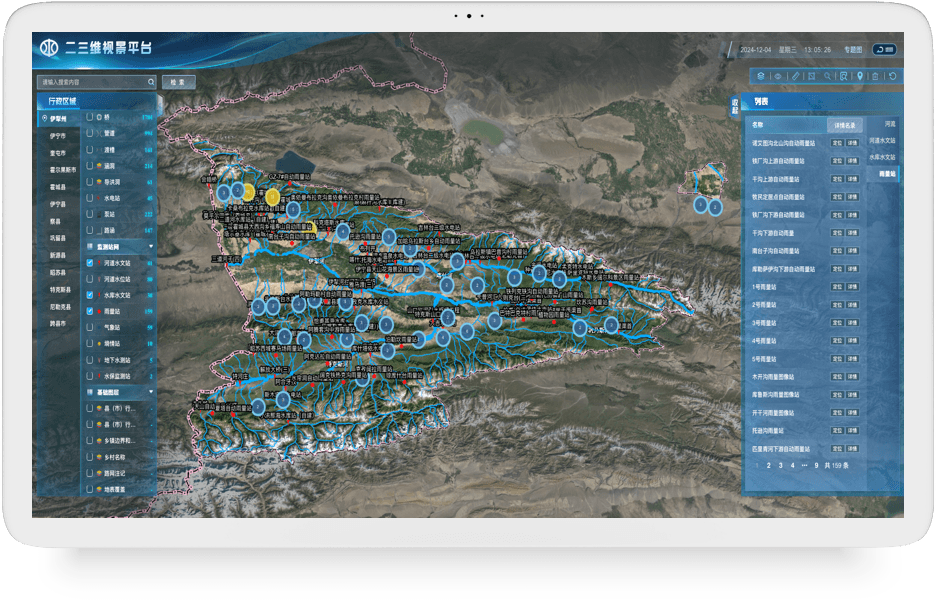Viewport: 936px width, 600px height.
Task: Switch to the 河道水文站 list tab
Action: click(x=882, y=140)
